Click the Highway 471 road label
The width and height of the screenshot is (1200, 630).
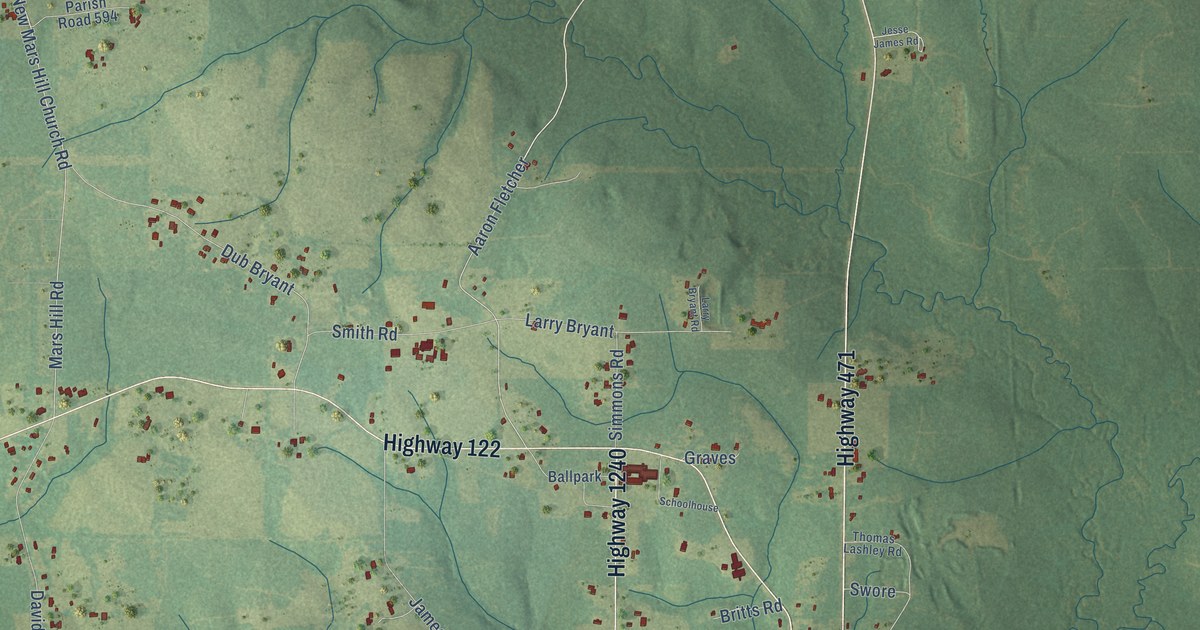pos(848,408)
